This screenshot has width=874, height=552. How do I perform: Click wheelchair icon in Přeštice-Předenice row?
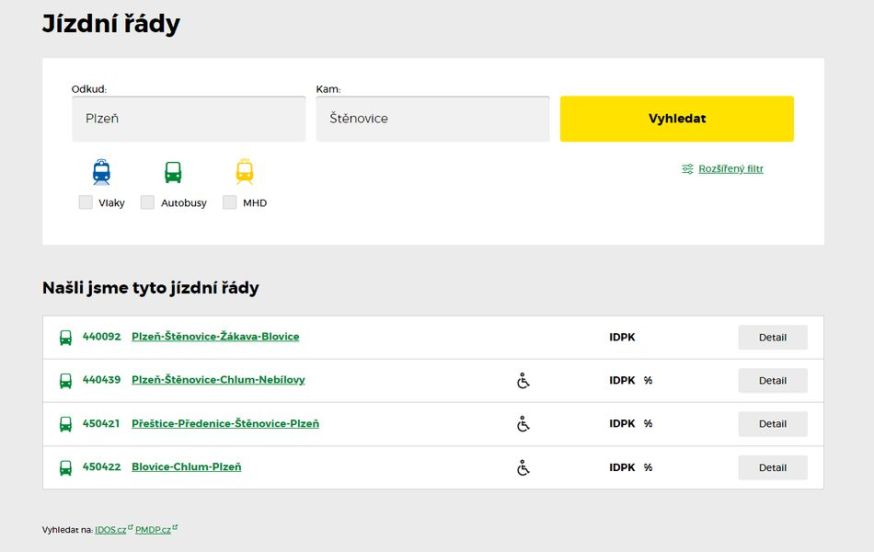(523, 424)
